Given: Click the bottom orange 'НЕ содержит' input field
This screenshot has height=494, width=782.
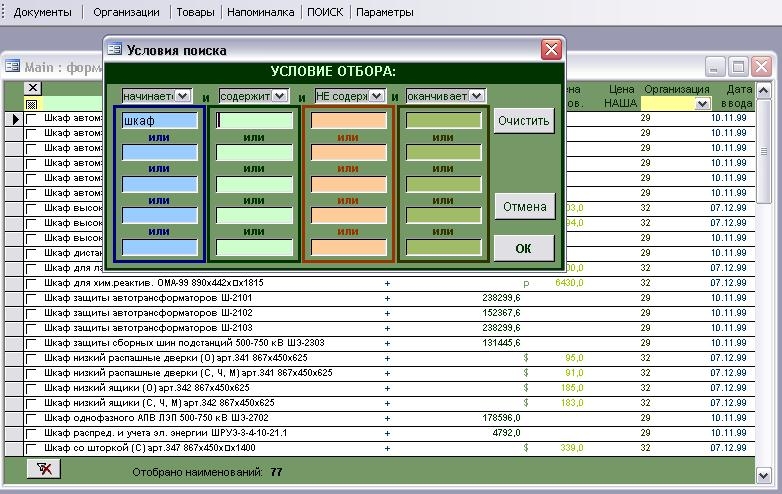Looking at the screenshot, I should point(349,247).
